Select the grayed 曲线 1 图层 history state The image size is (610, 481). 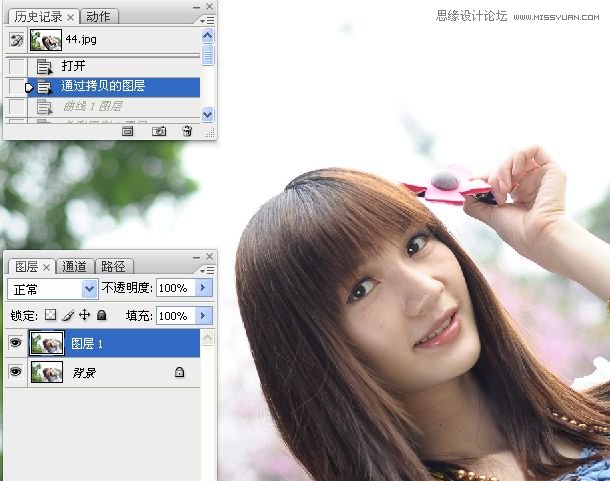[x=114, y=106]
